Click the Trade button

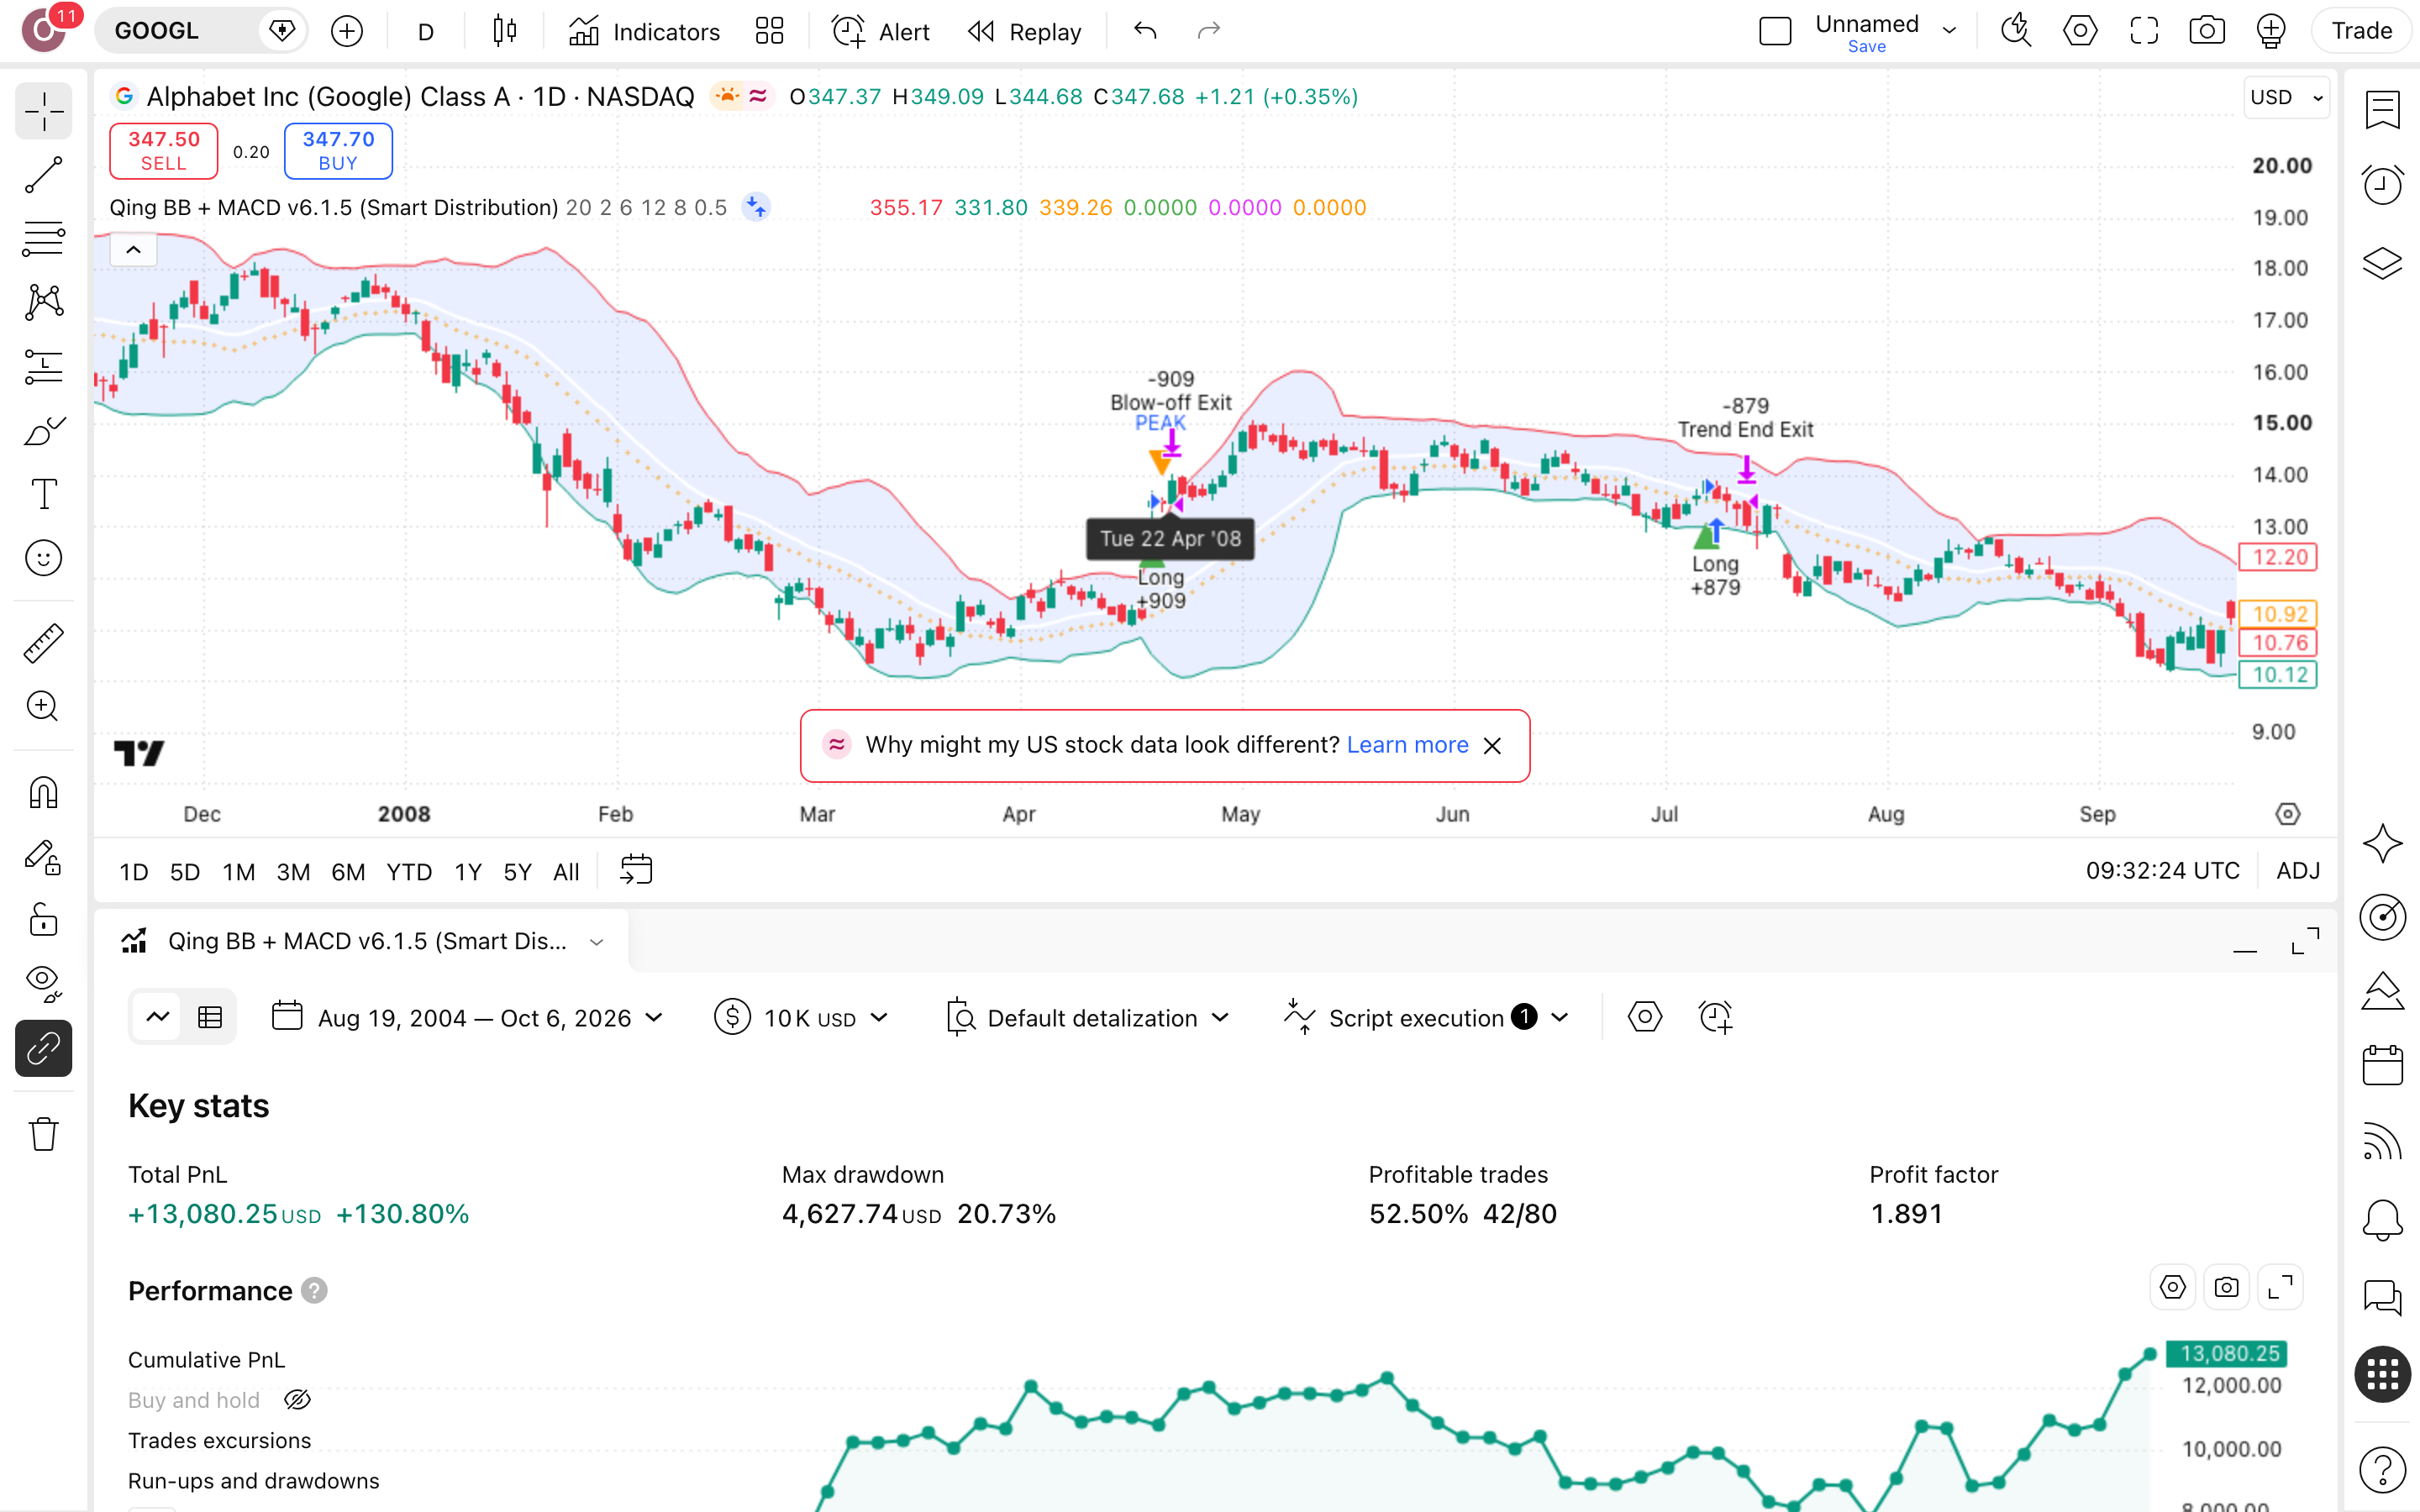(x=2361, y=31)
